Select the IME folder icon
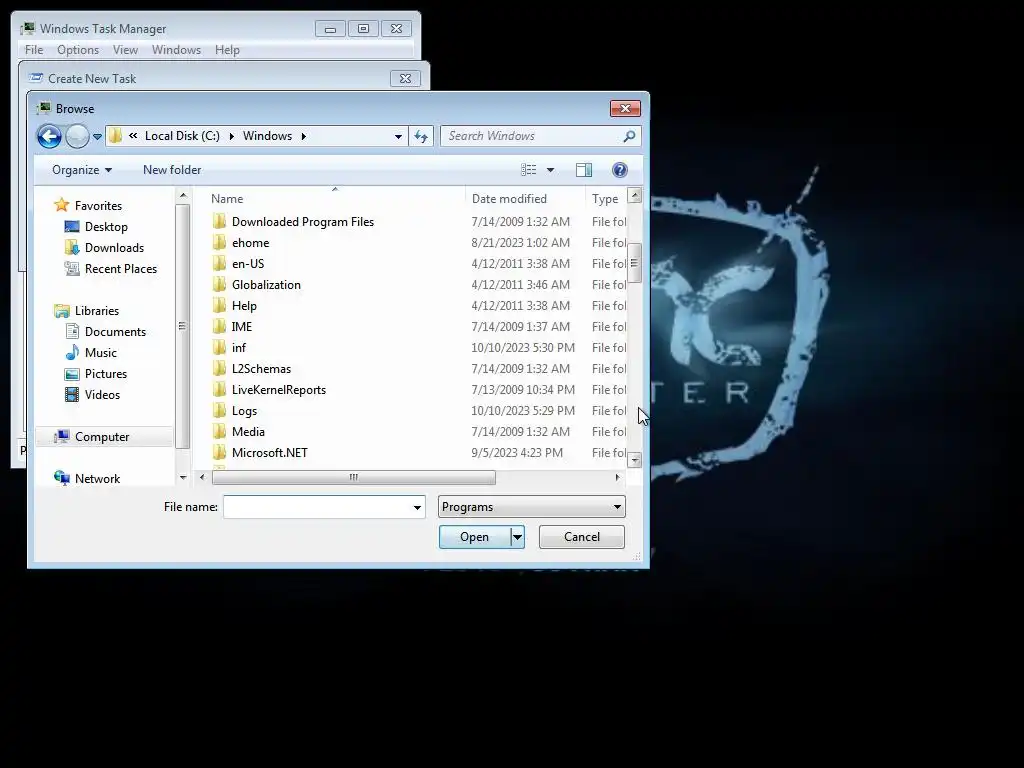 [219, 327]
